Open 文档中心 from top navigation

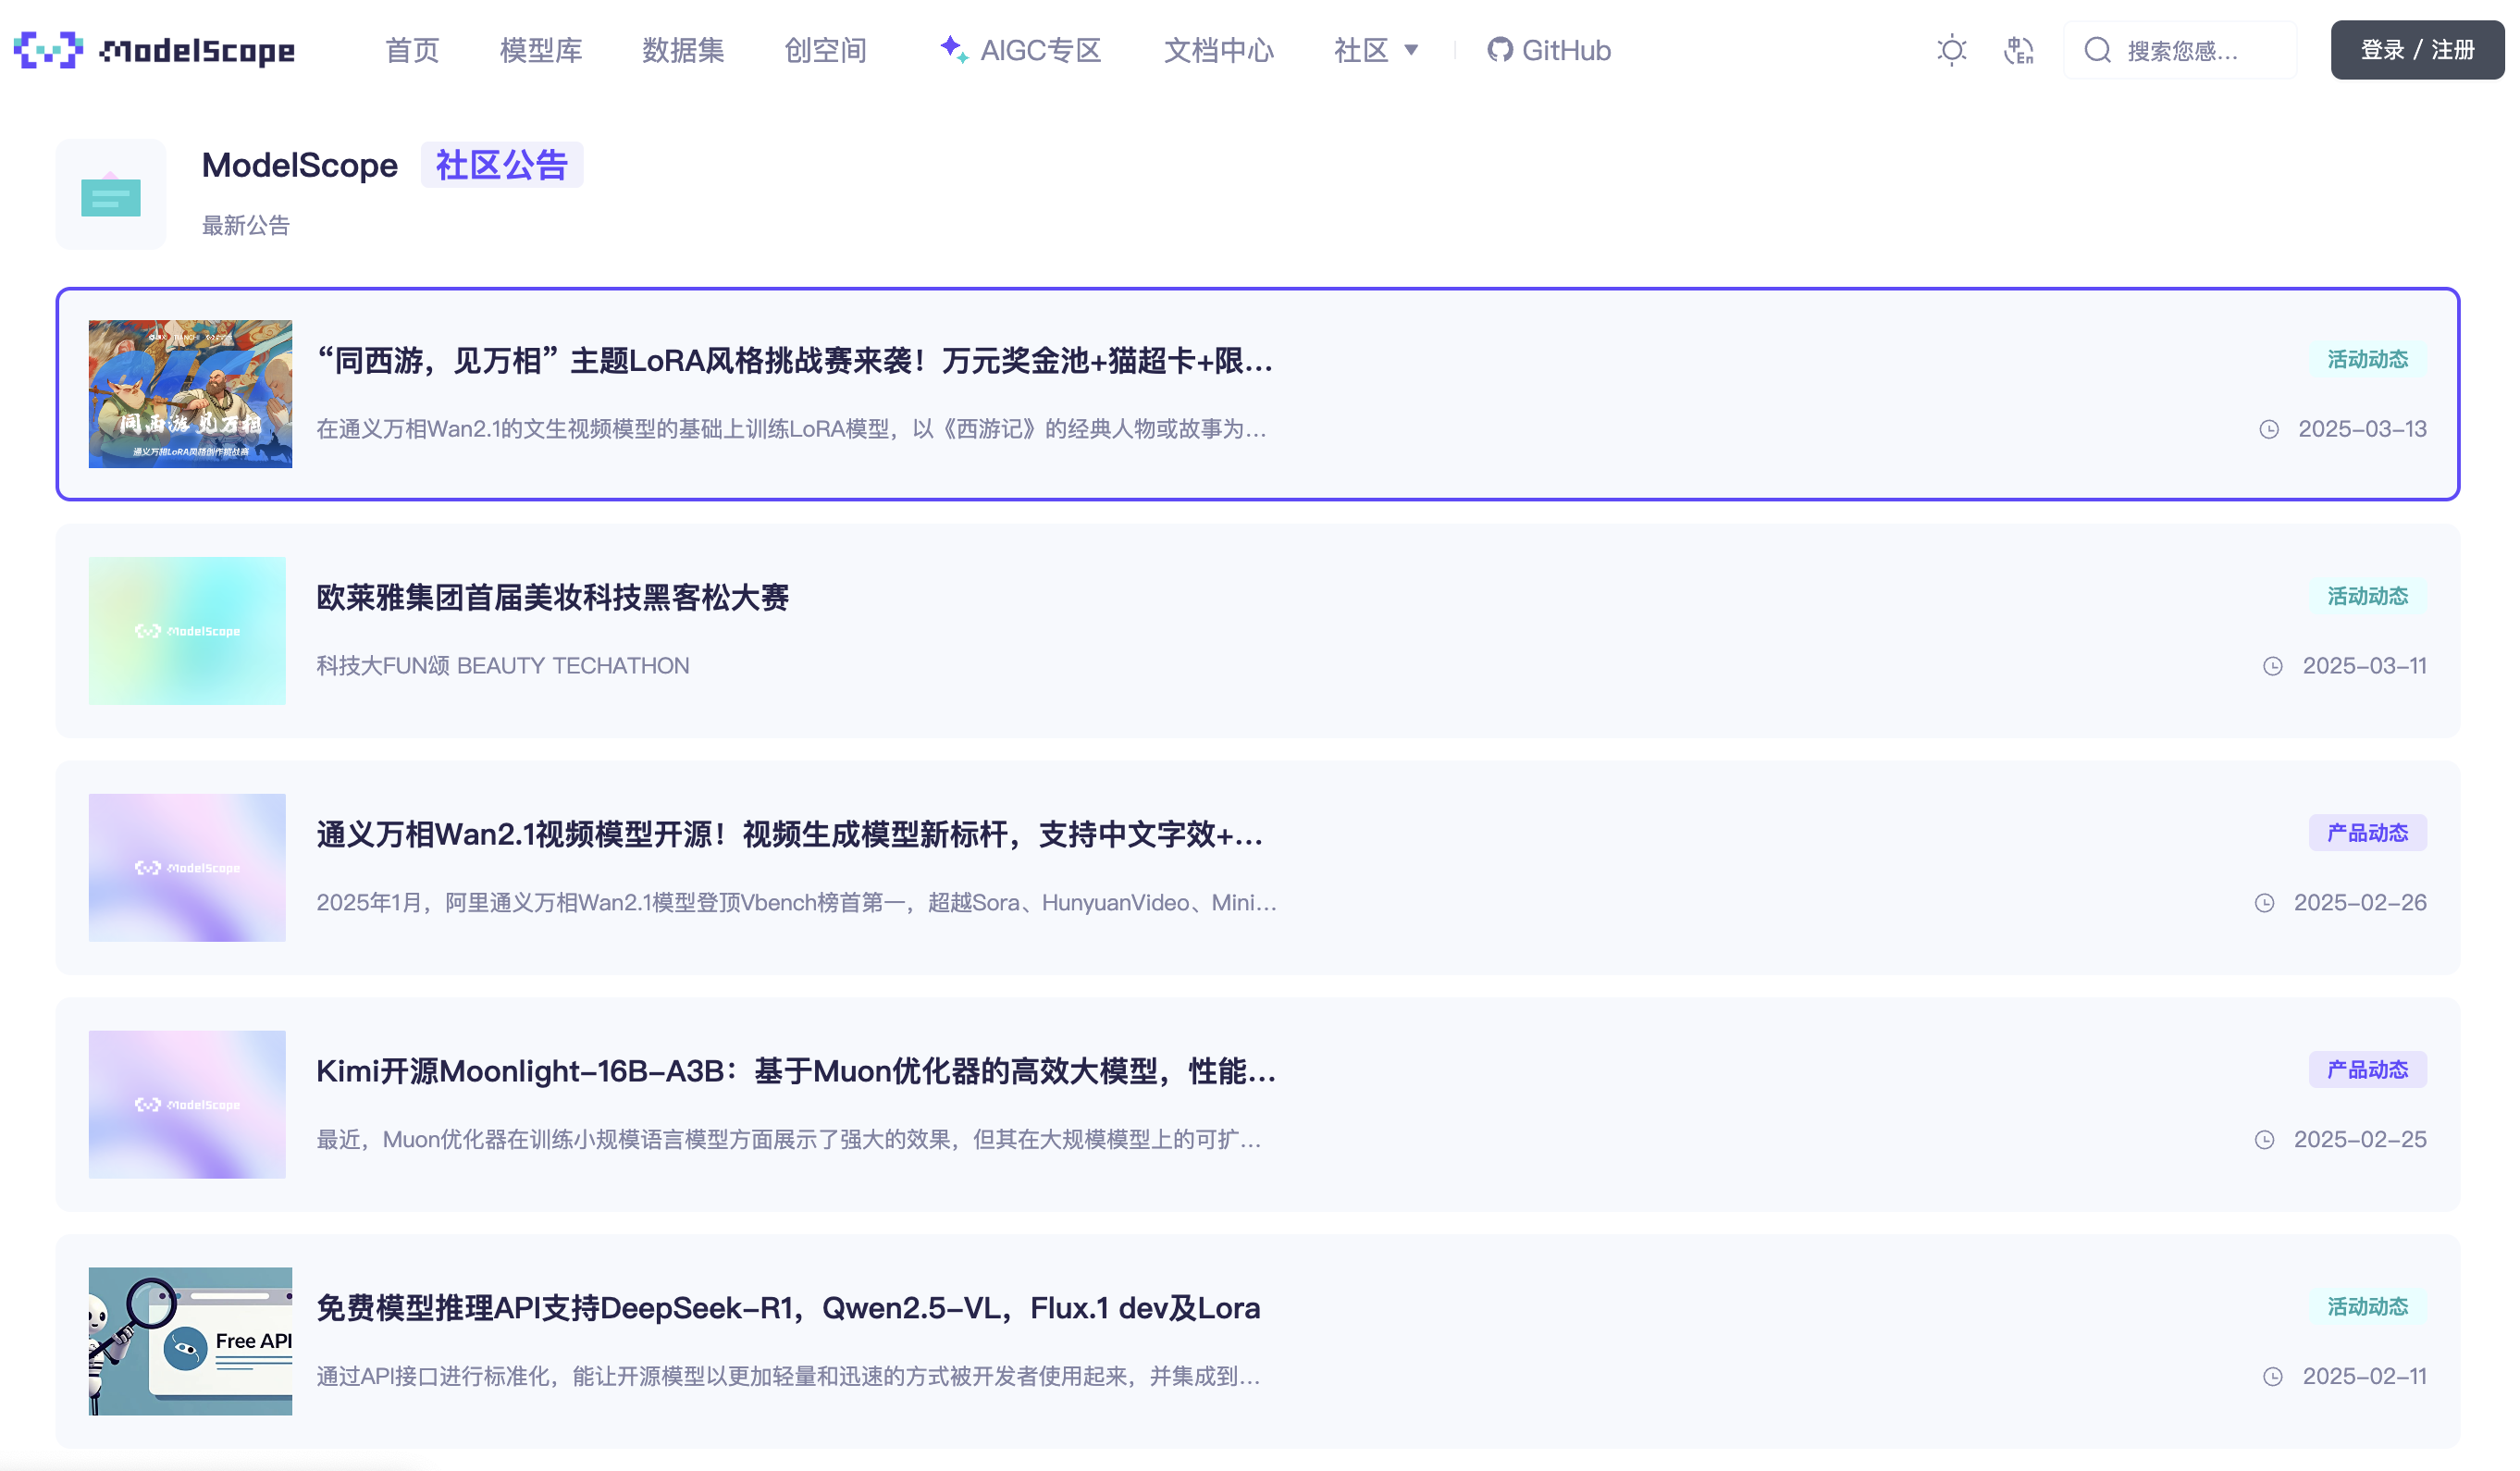[x=1218, y=50]
